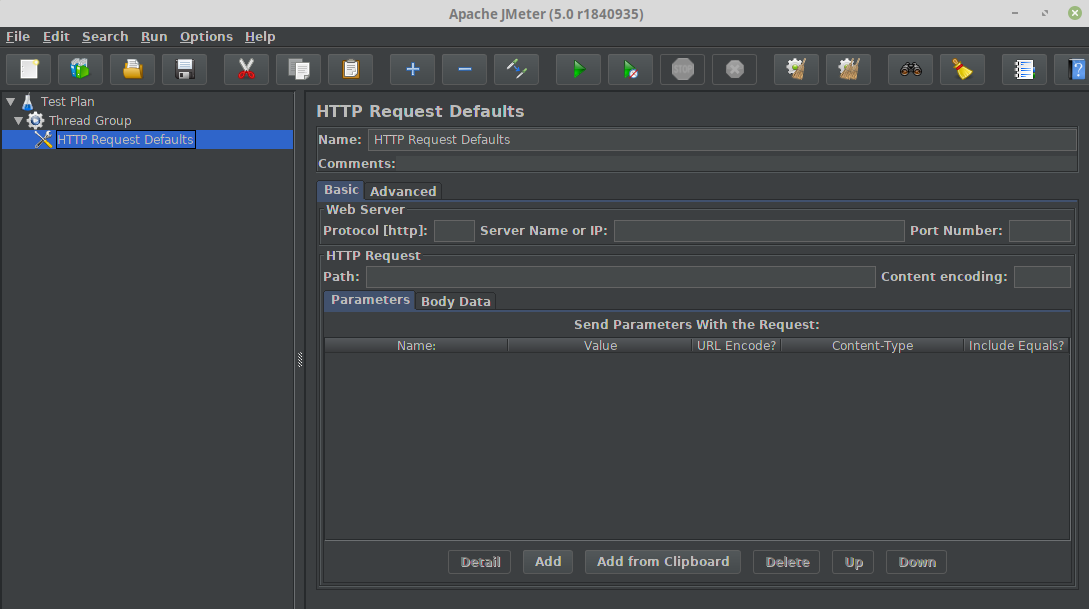Image resolution: width=1089 pixels, height=609 pixels.
Task: Open the Options menu
Action: 206,37
